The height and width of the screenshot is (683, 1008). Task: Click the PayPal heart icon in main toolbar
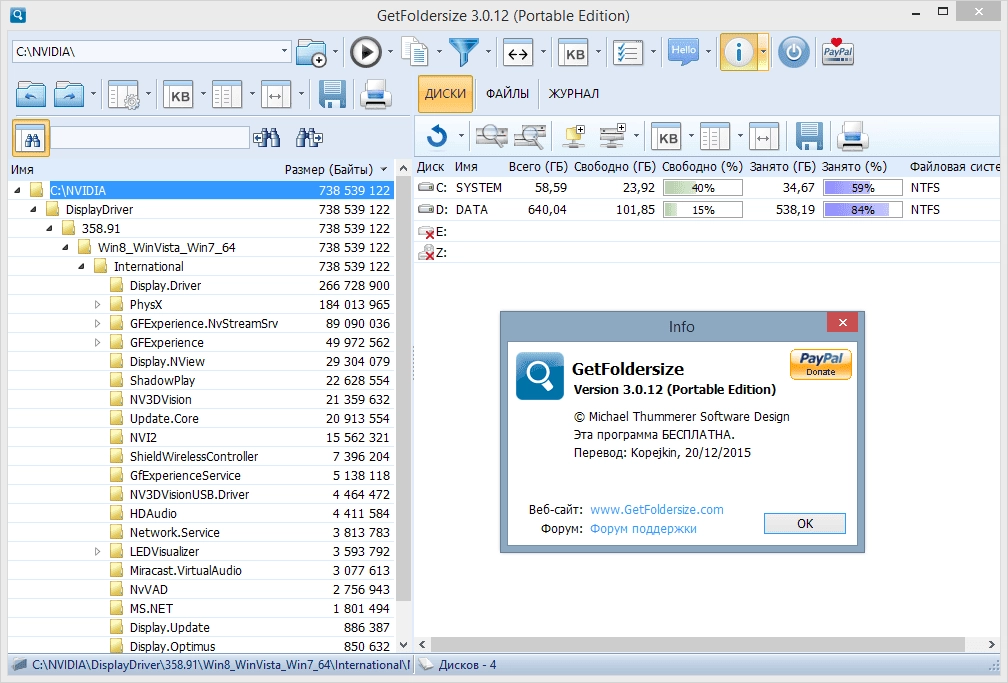838,52
